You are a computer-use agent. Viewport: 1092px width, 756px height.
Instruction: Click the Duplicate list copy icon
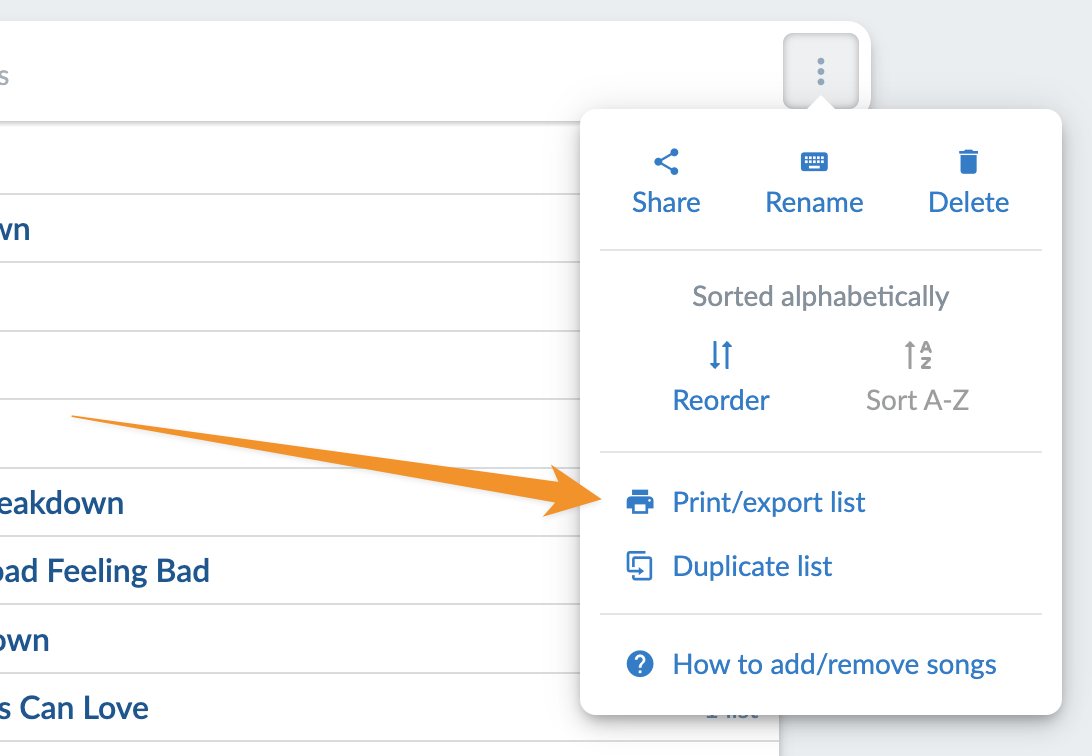tap(640, 566)
